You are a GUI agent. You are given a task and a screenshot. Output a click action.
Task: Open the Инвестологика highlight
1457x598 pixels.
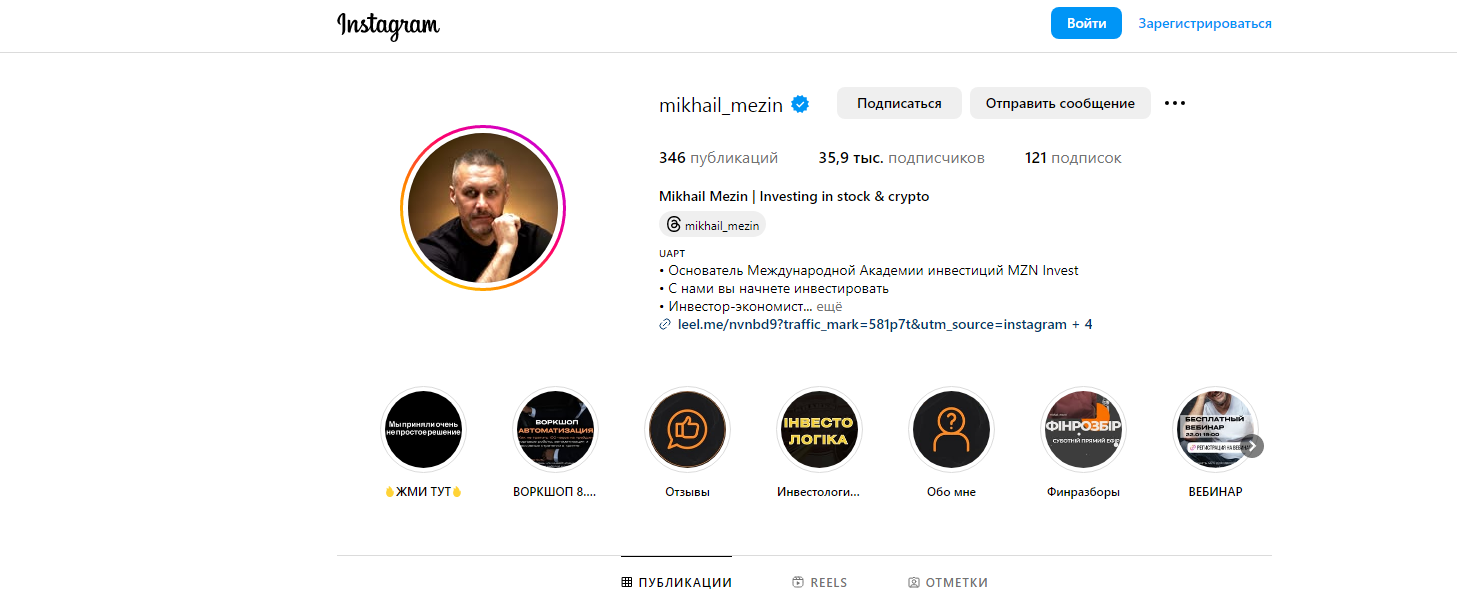(819, 429)
